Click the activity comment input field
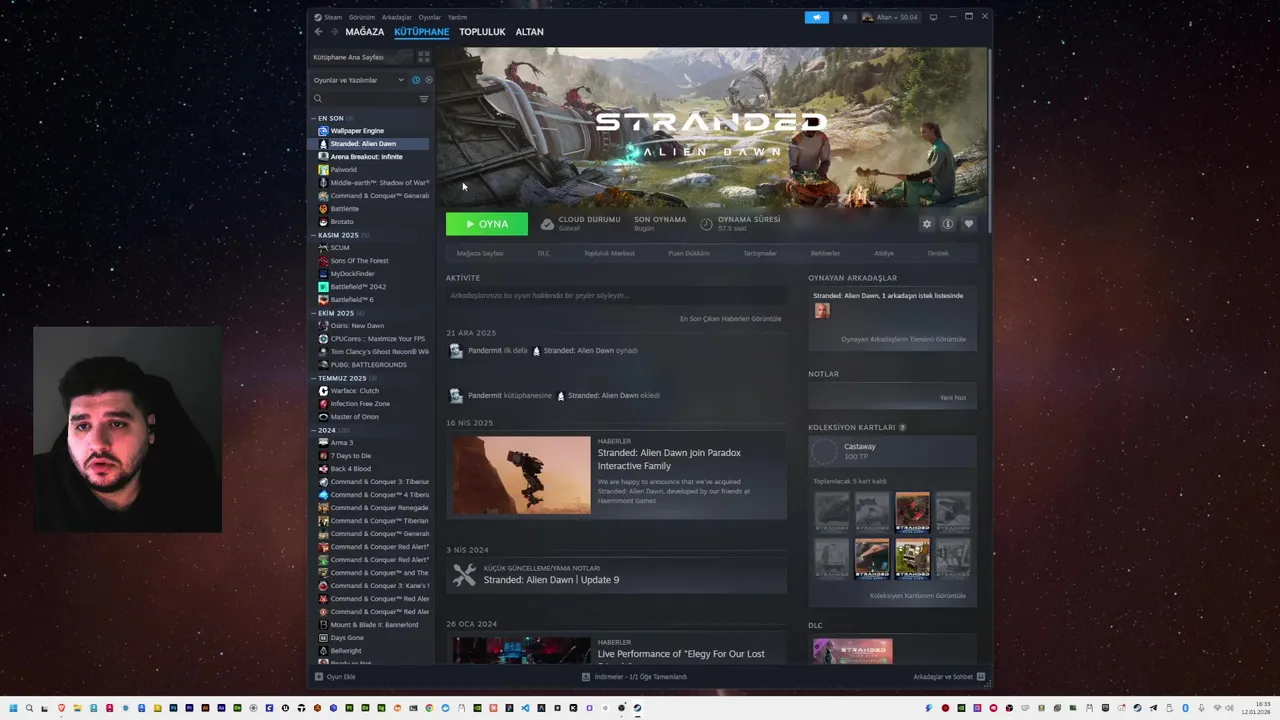The height and width of the screenshot is (720, 1280). [x=616, y=296]
